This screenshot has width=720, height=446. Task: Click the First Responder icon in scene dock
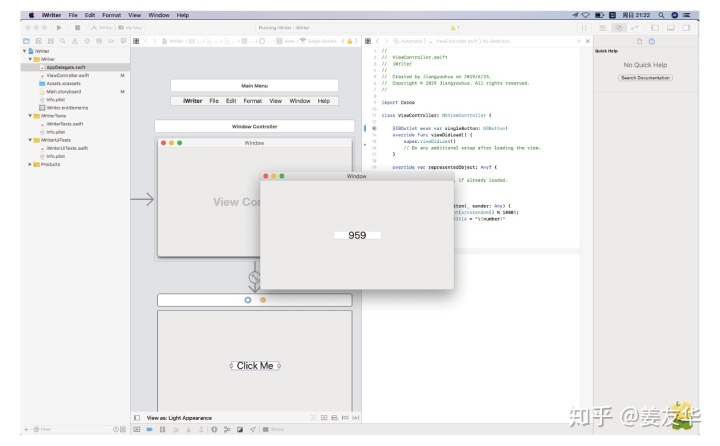pos(263,300)
